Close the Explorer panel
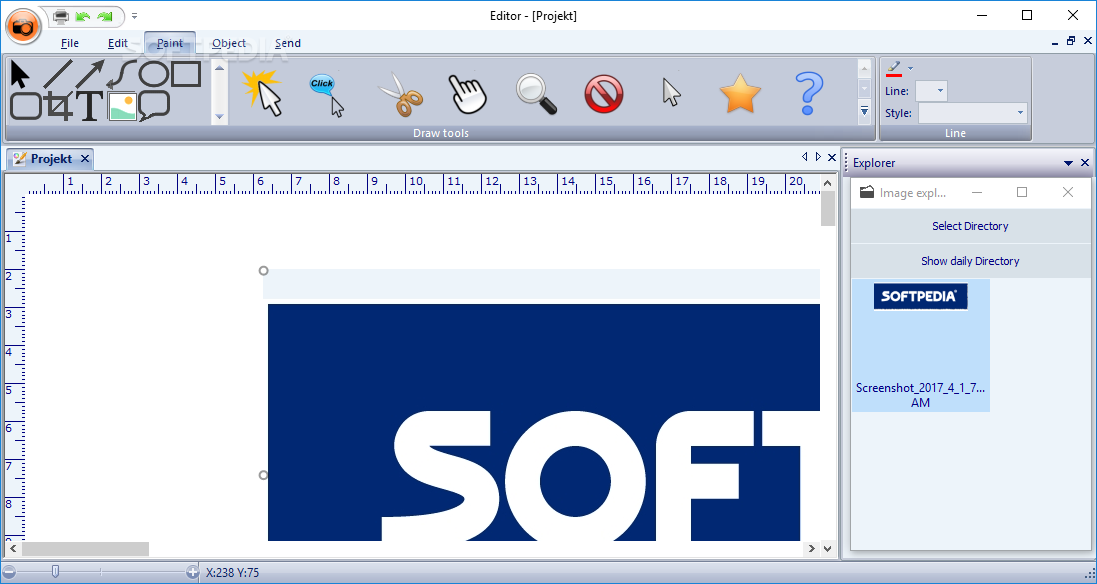1097x584 pixels. click(x=1085, y=163)
